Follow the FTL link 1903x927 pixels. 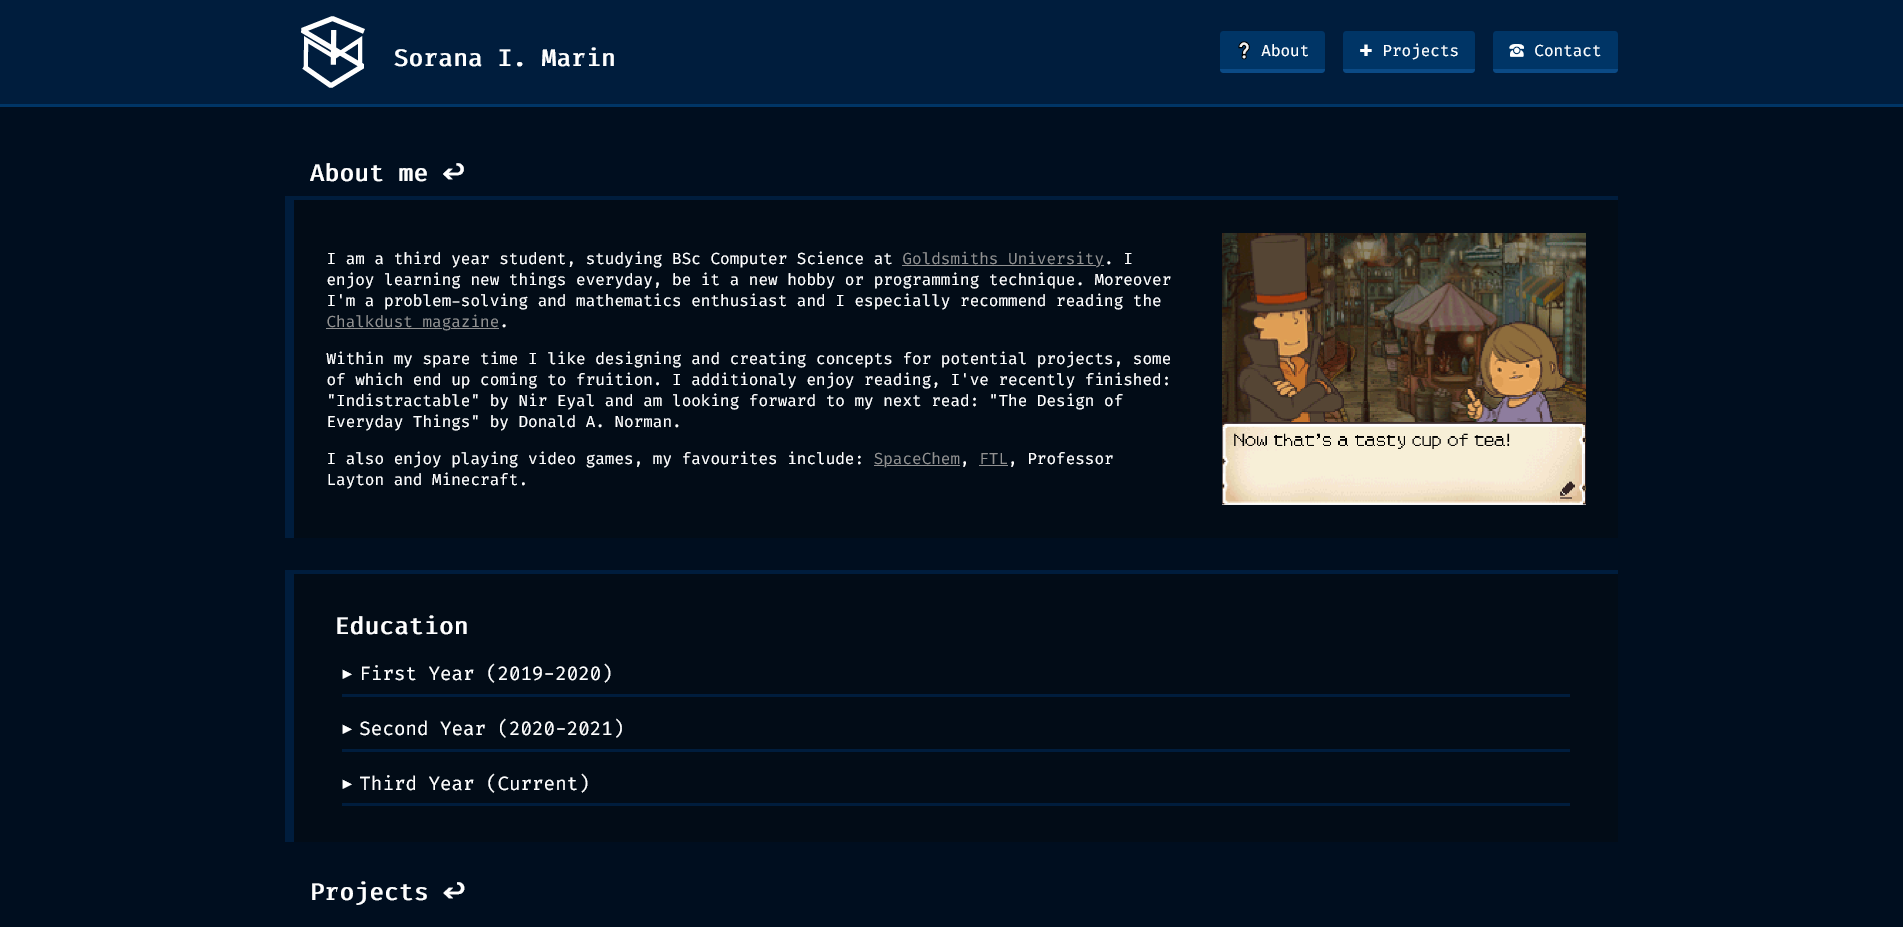(993, 459)
